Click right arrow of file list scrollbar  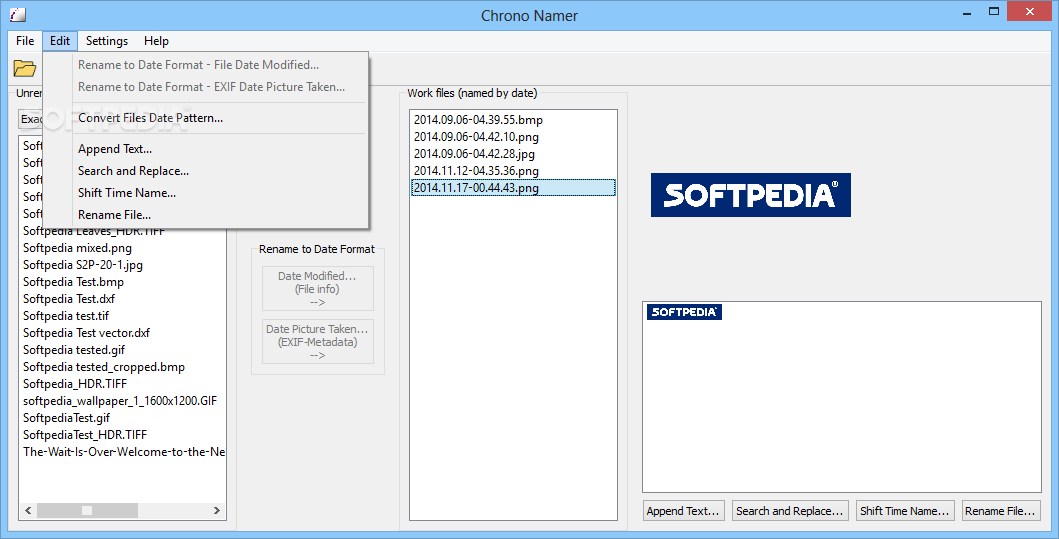[x=217, y=511]
